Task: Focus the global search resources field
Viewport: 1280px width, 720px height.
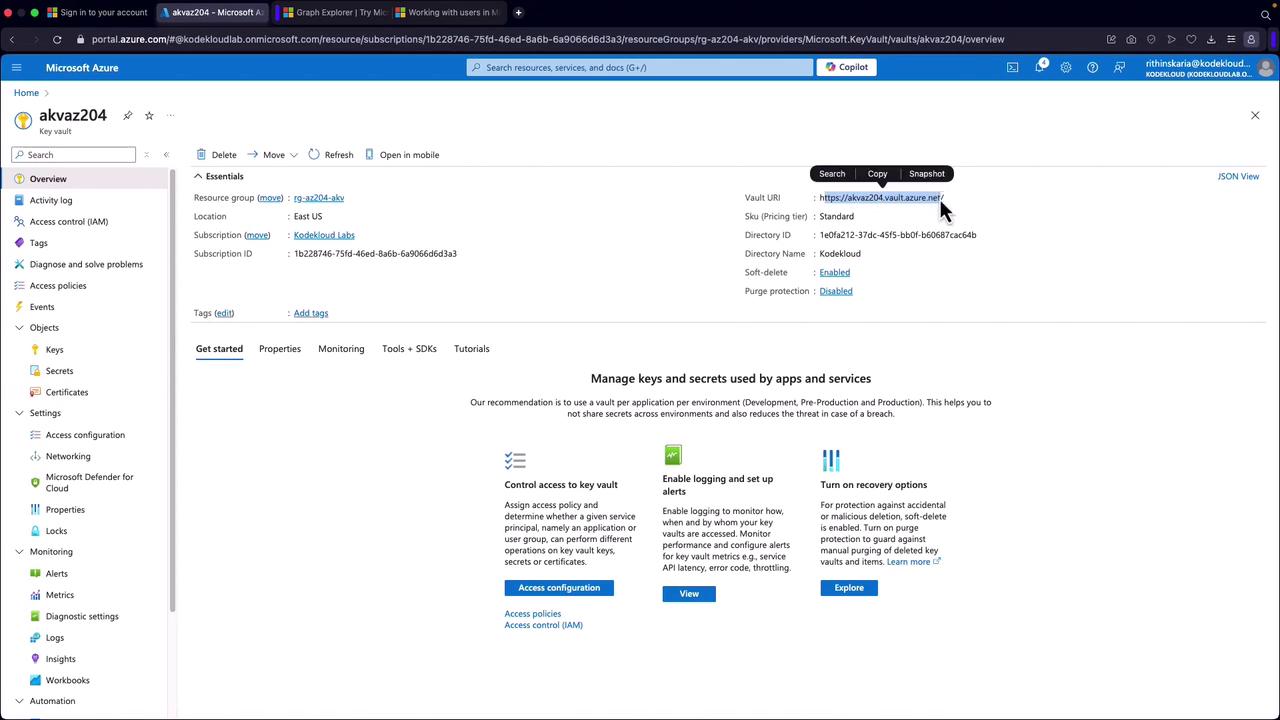Action: click(640, 67)
